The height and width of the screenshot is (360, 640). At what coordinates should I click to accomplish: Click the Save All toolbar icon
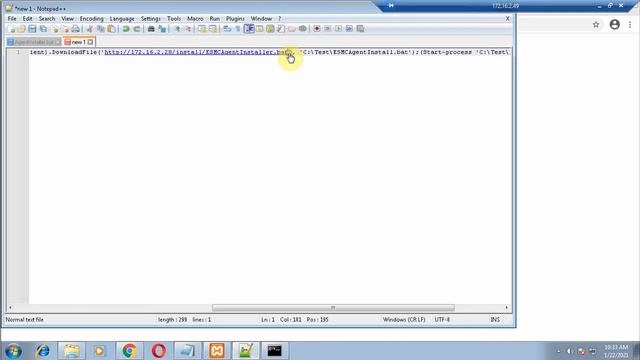(43, 29)
